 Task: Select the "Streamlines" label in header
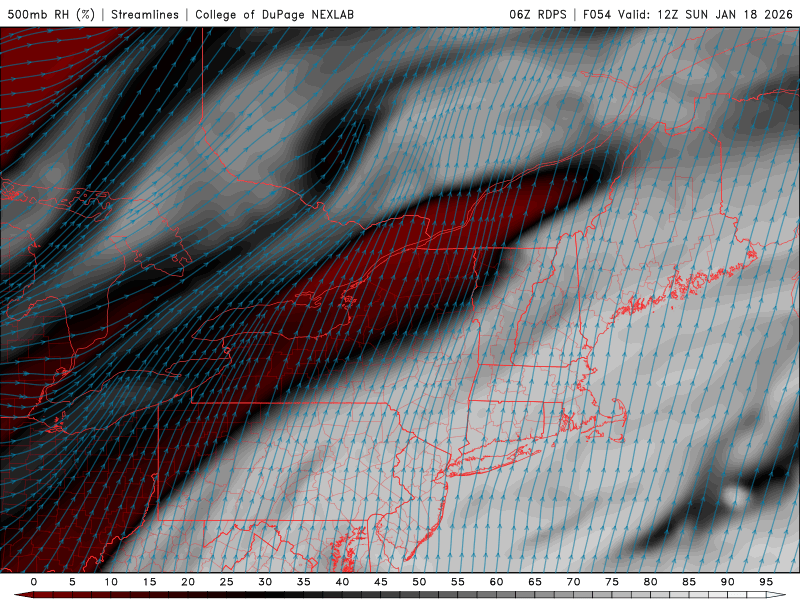145,15
